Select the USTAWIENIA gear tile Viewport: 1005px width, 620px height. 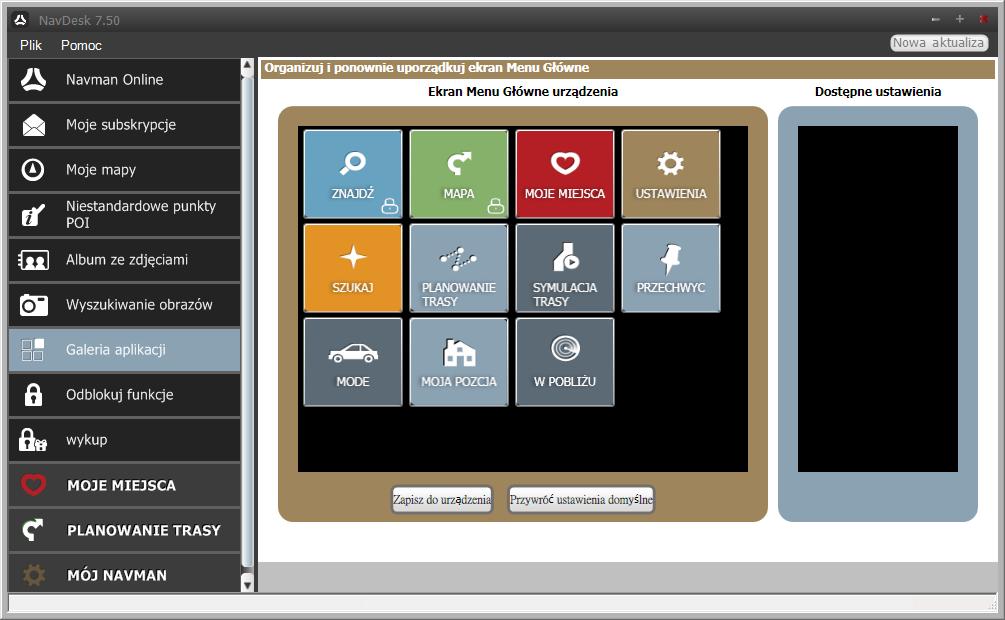671,174
